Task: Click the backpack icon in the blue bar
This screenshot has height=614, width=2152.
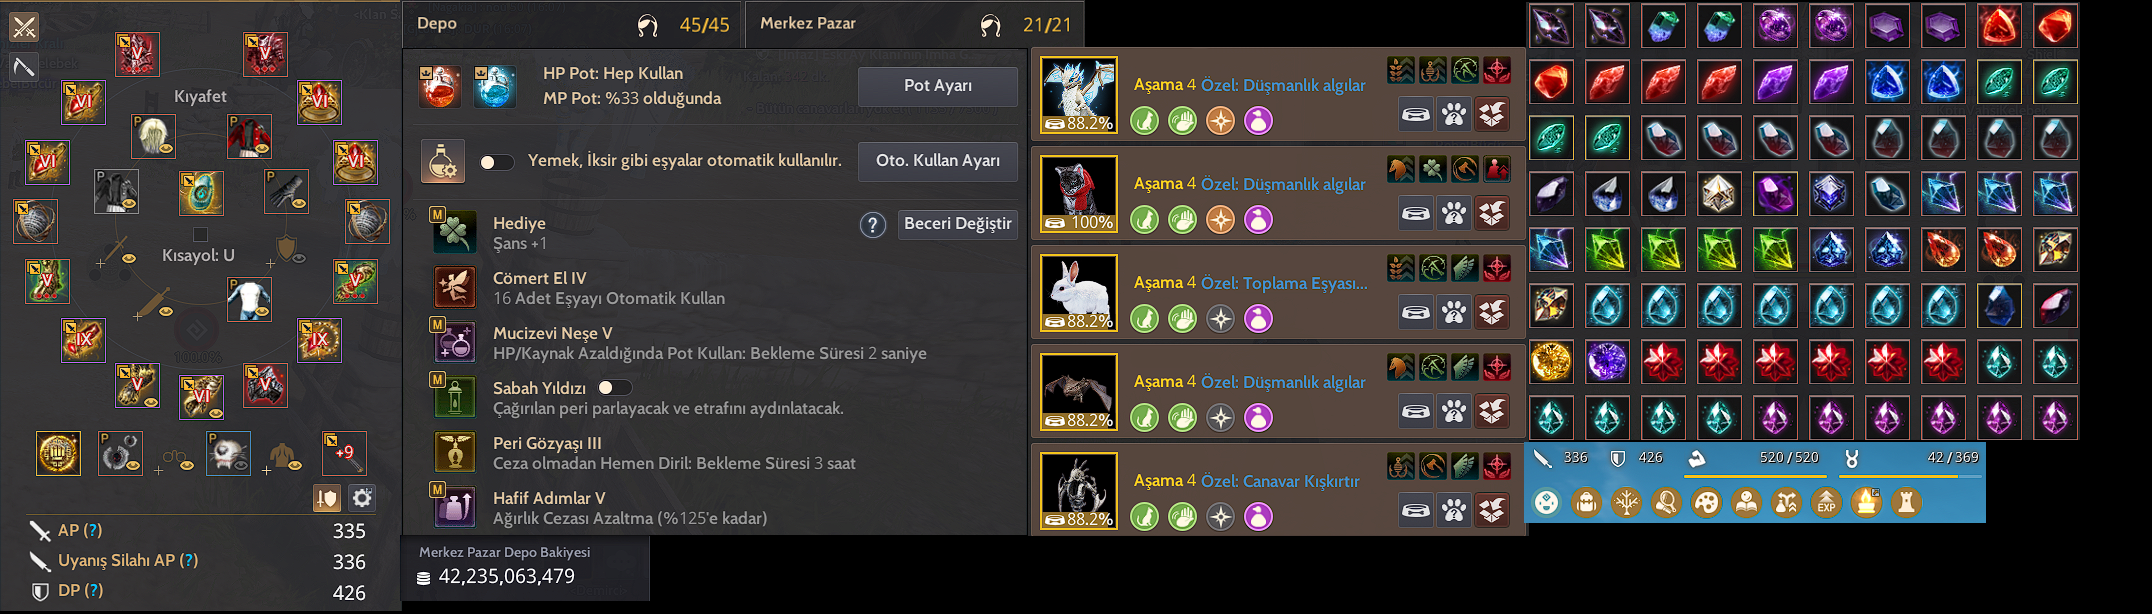Action: pyautogui.click(x=1586, y=502)
